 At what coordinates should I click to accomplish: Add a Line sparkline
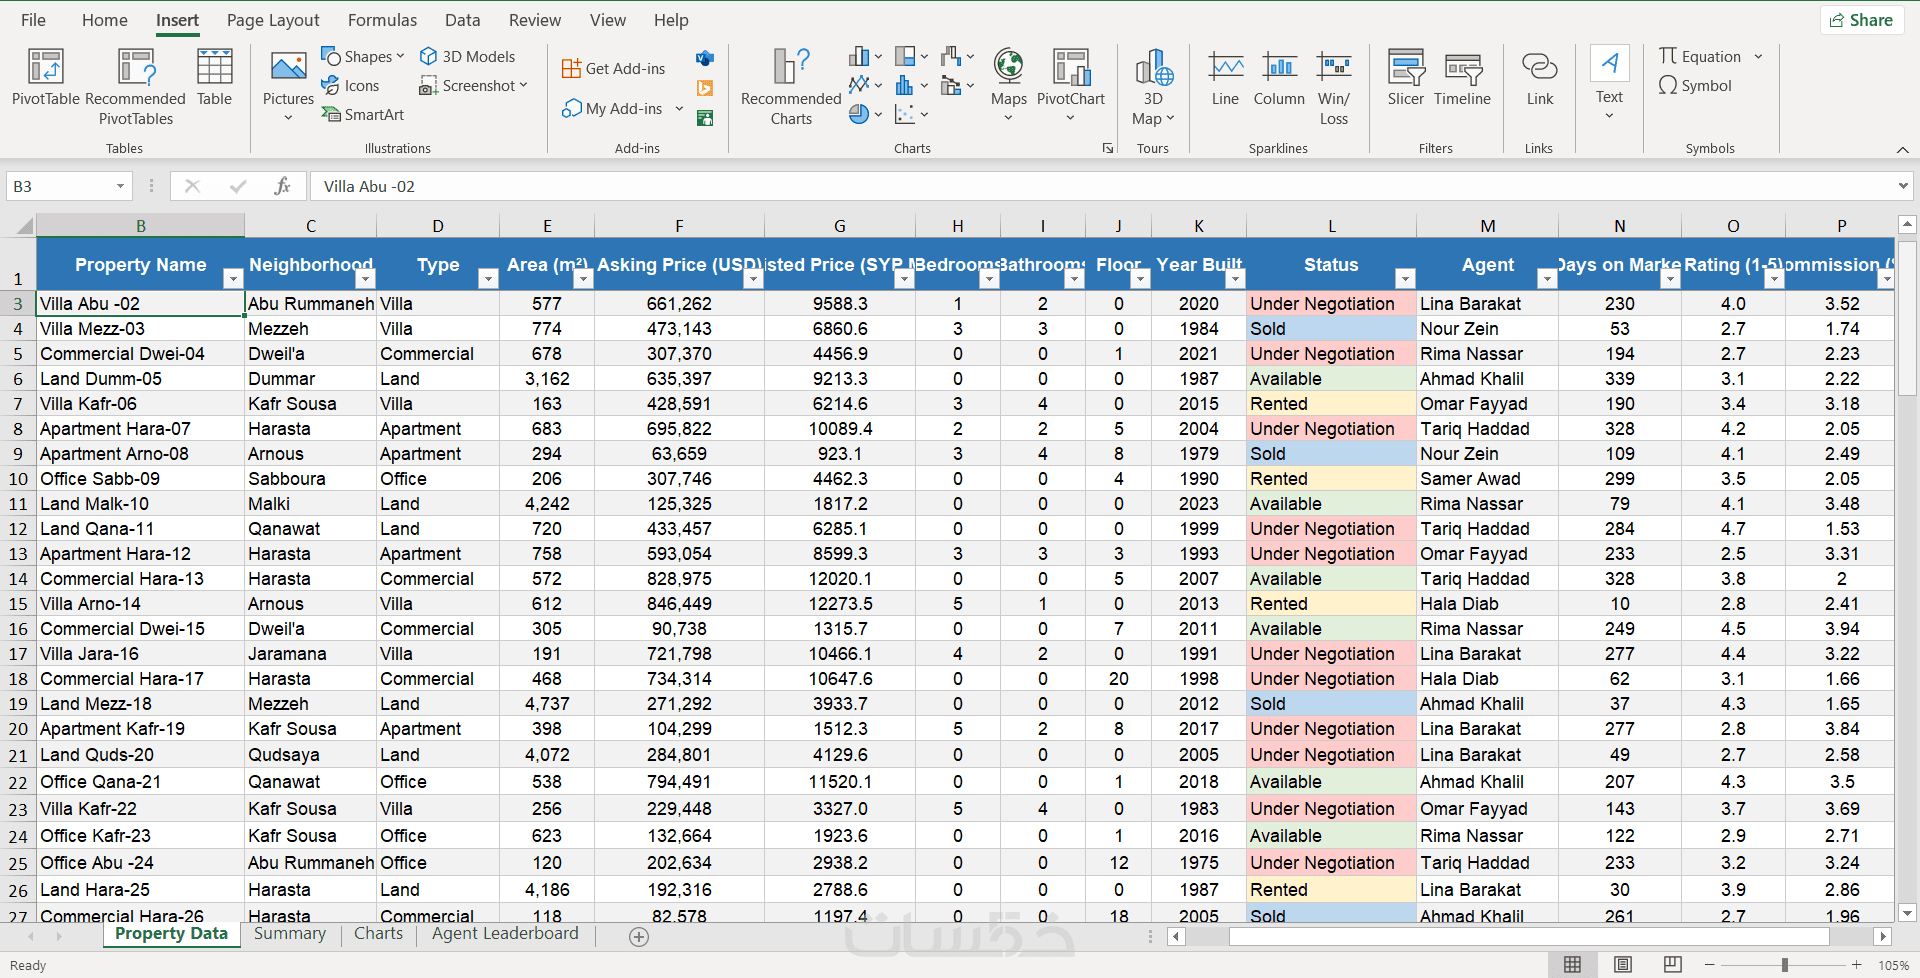tap(1225, 78)
